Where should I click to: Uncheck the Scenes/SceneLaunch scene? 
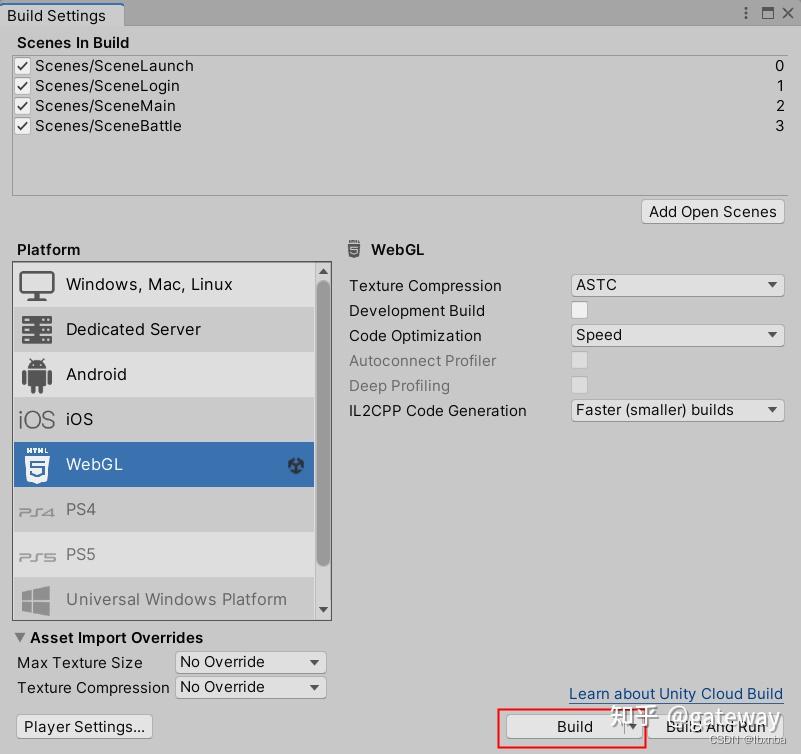pyautogui.click(x=22, y=66)
